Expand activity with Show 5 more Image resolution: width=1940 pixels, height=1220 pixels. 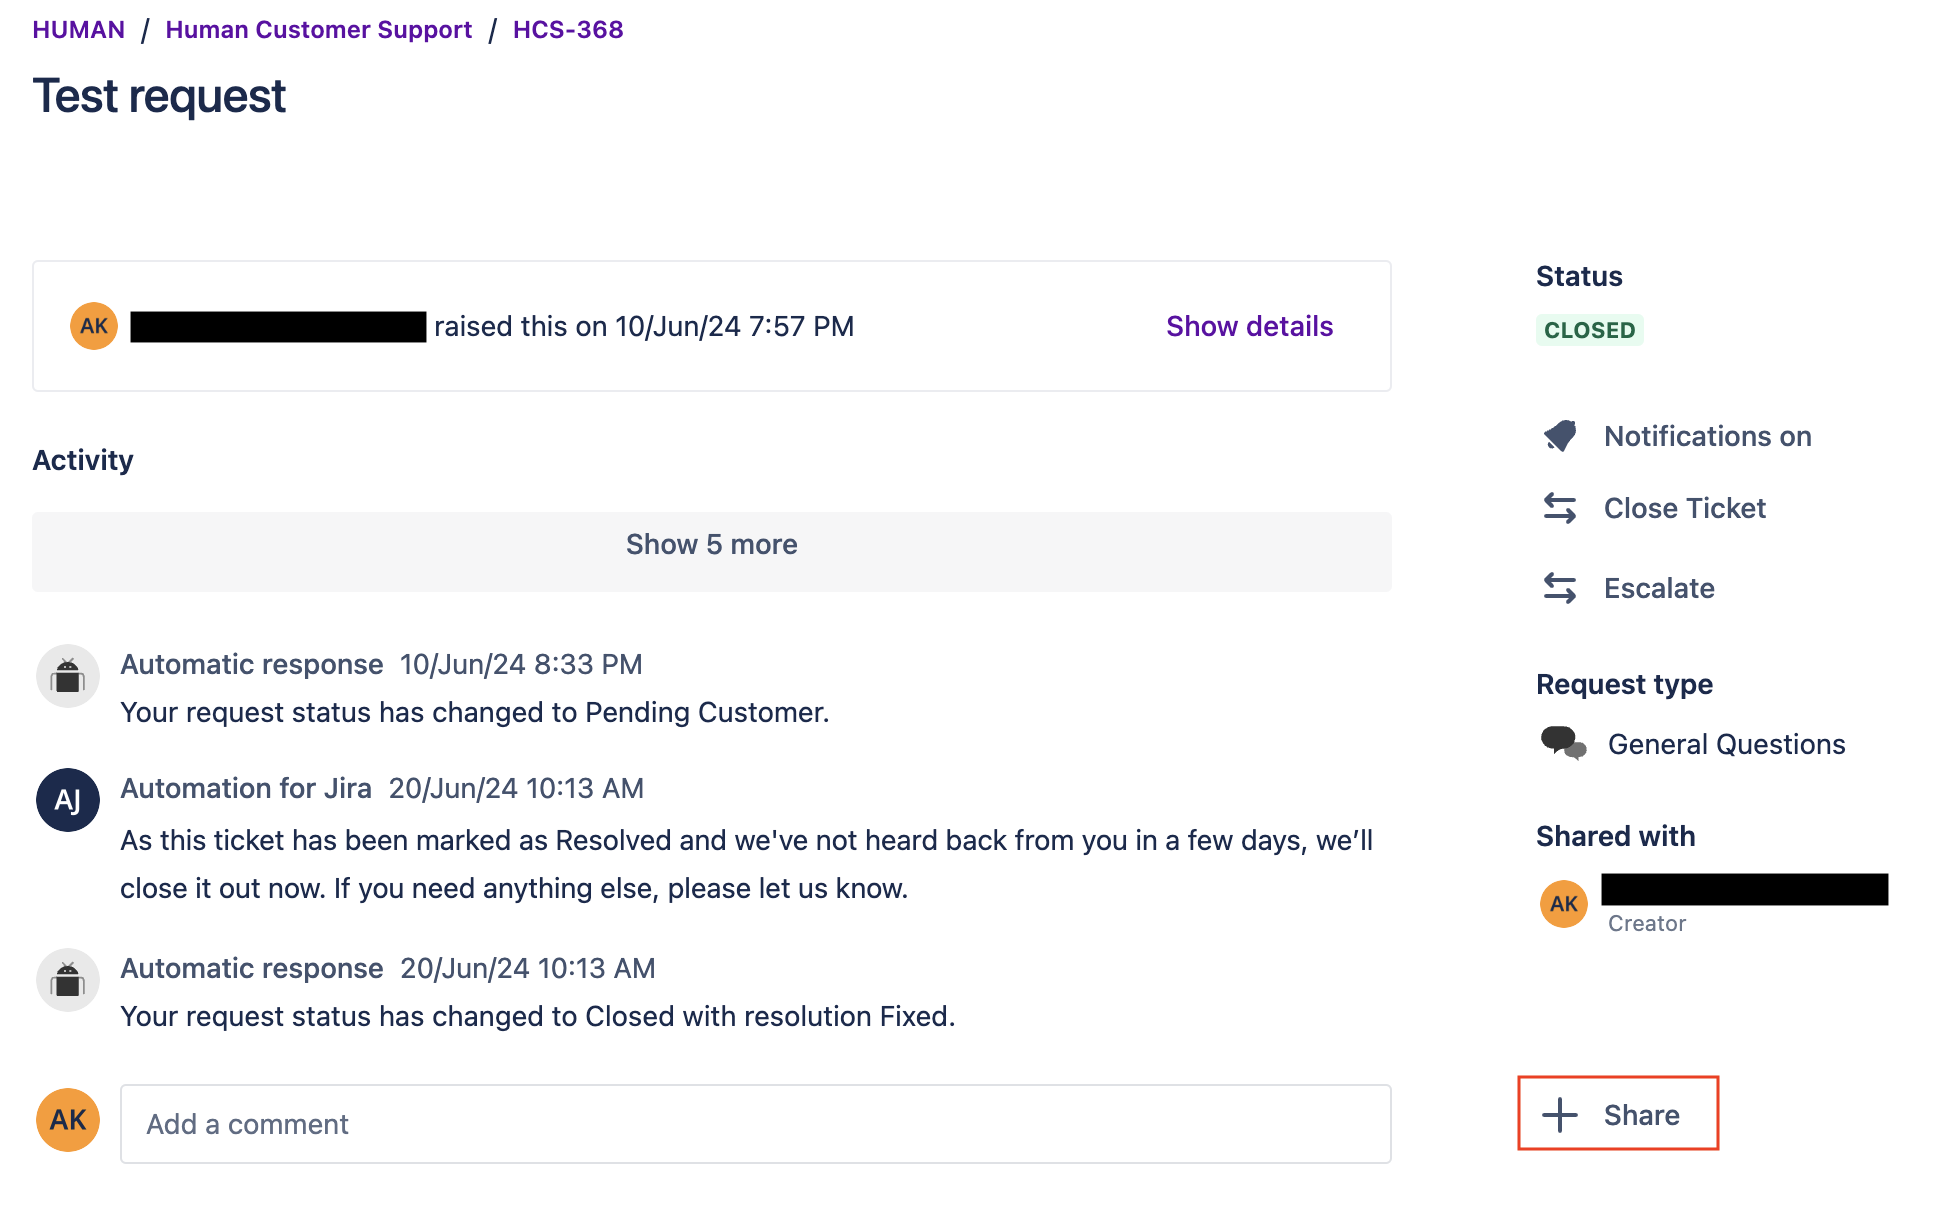[x=711, y=545]
